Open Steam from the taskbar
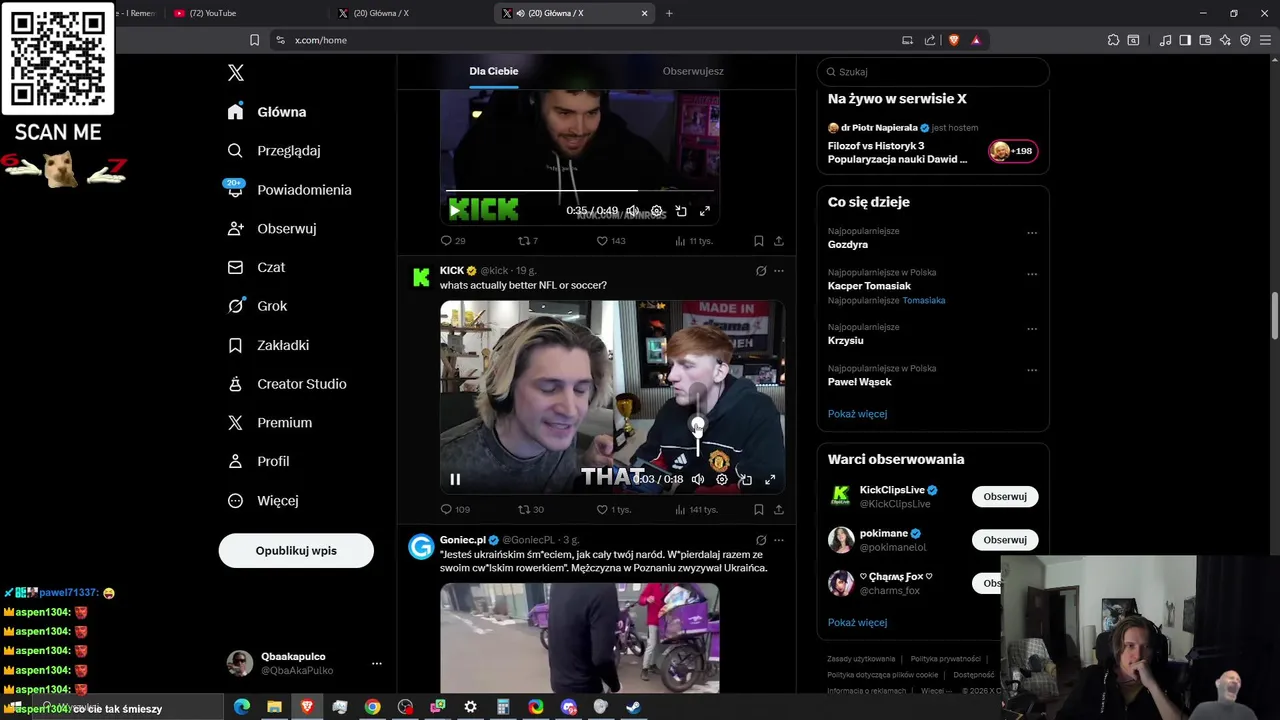 633,707
